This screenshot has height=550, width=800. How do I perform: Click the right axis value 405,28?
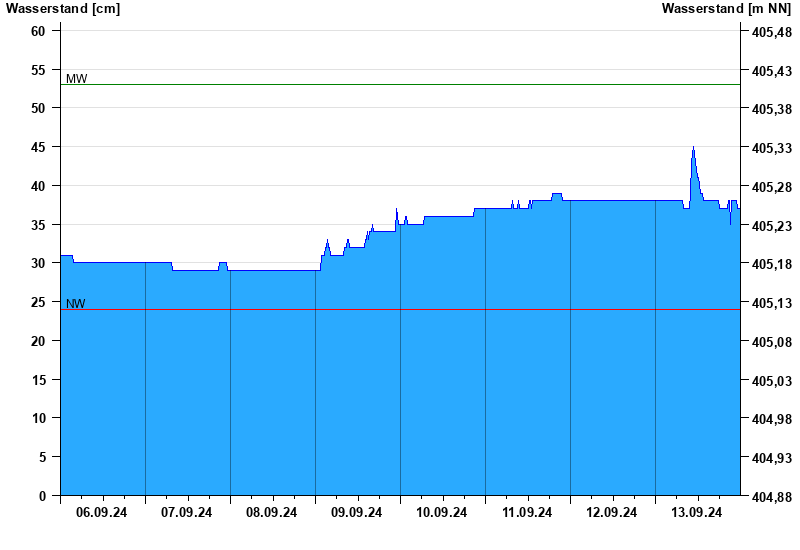click(772, 187)
